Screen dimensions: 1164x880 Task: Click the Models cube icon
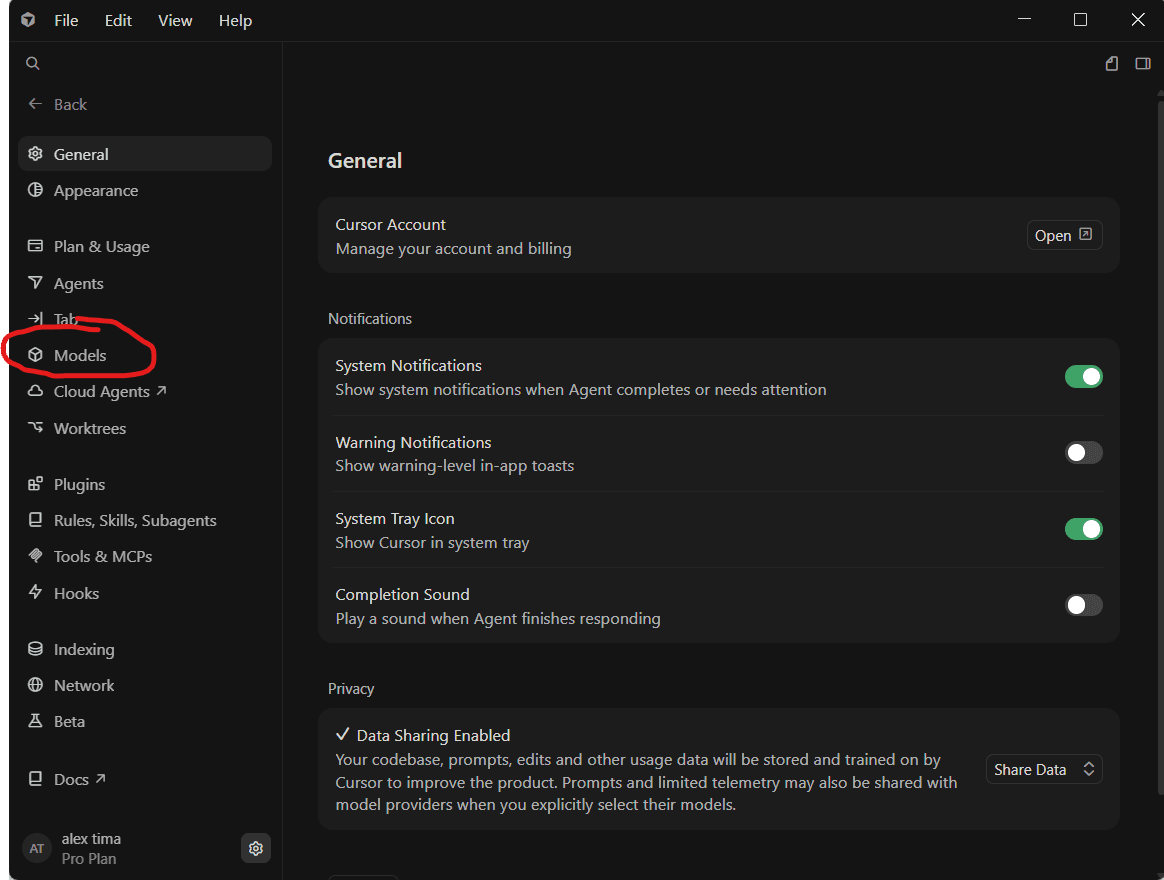(x=35, y=355)
